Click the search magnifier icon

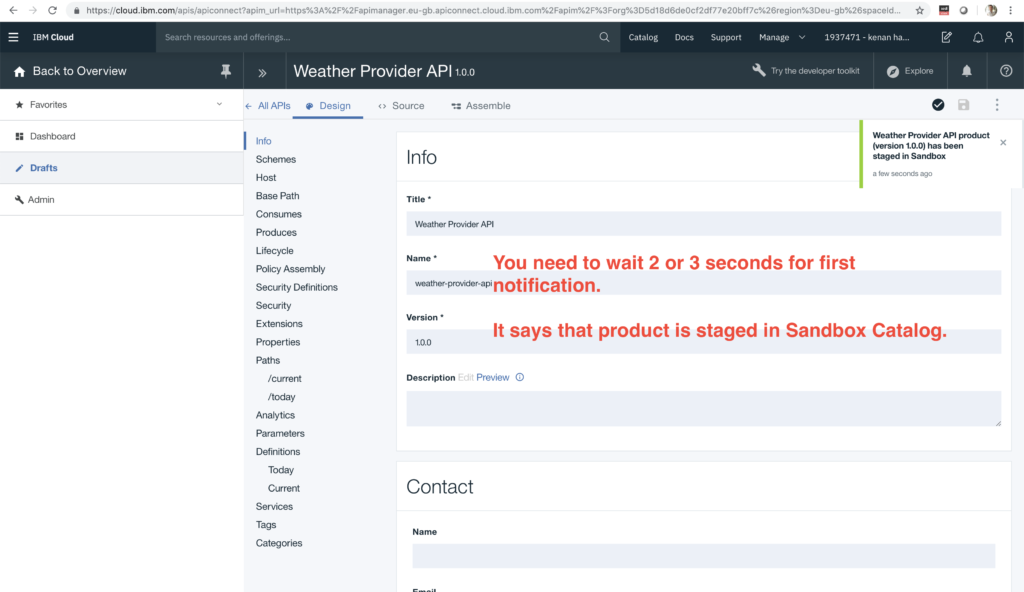click(604, 37)
